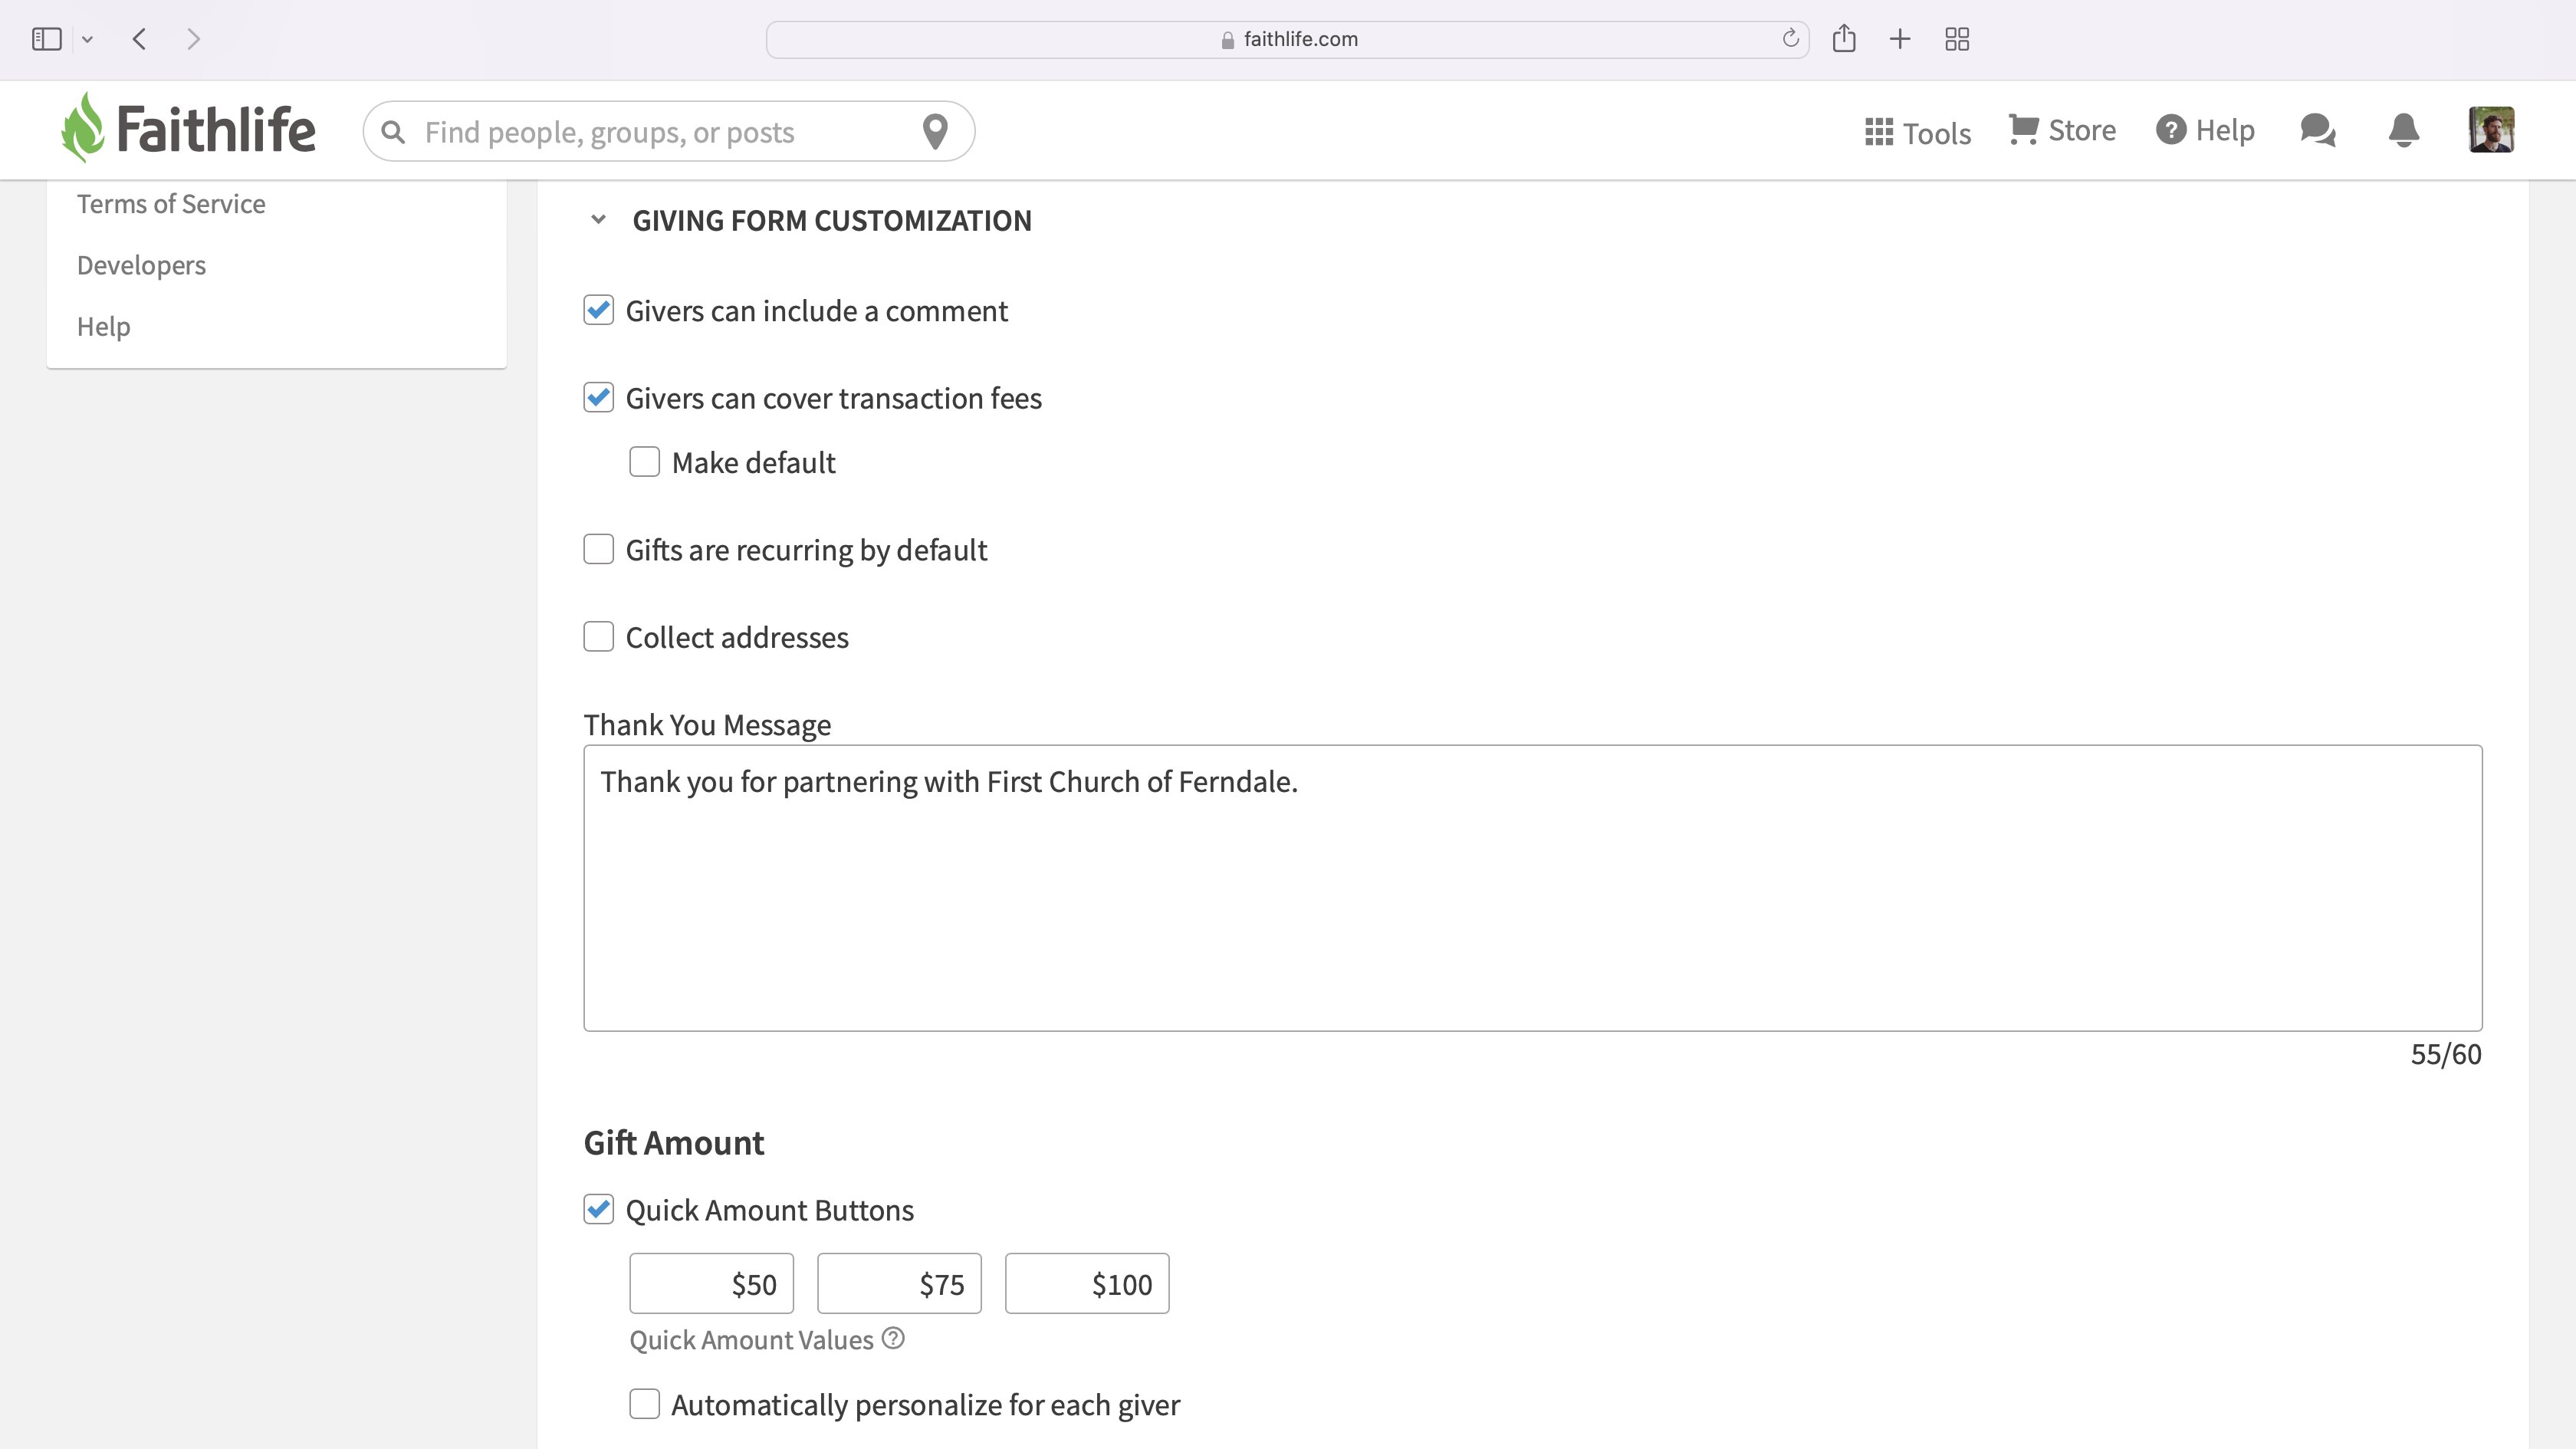Enable Collect addresses checkbox
The height and width of the screenshot is (1449, 2576).
[x=598, y=637]
